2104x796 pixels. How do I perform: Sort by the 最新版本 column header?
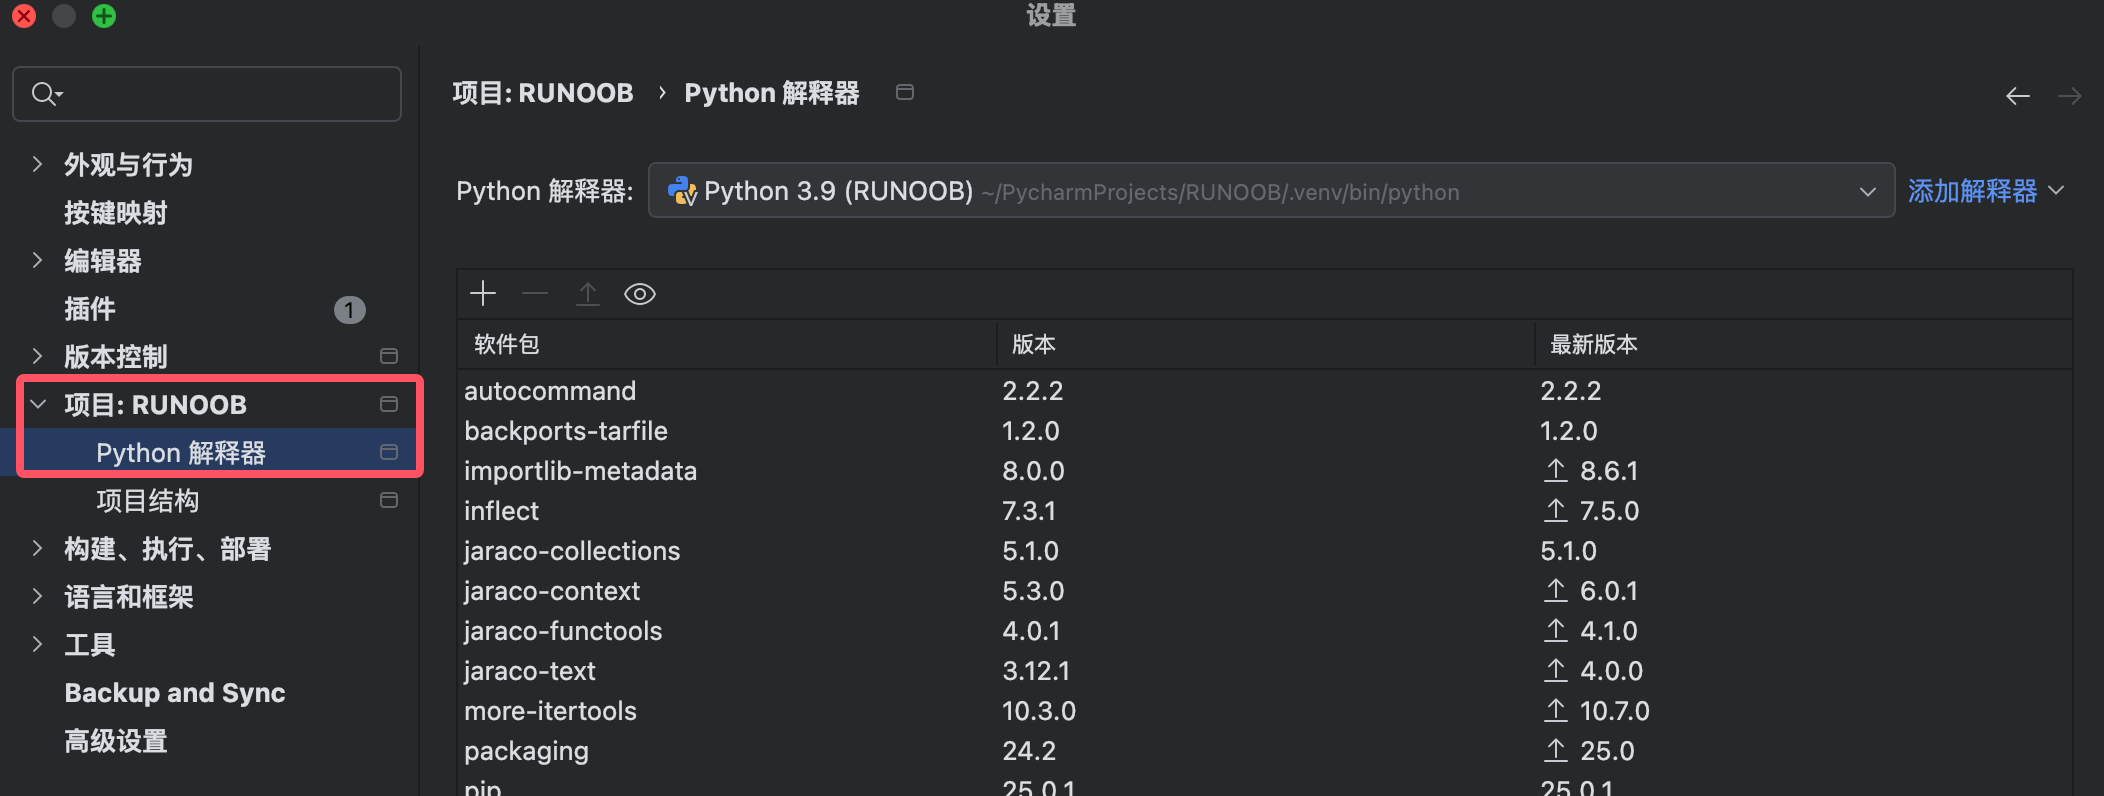coord(1594,345)
